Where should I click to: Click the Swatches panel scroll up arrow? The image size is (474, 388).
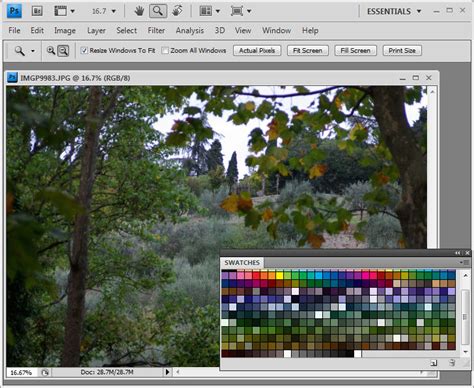pos(465,276)
